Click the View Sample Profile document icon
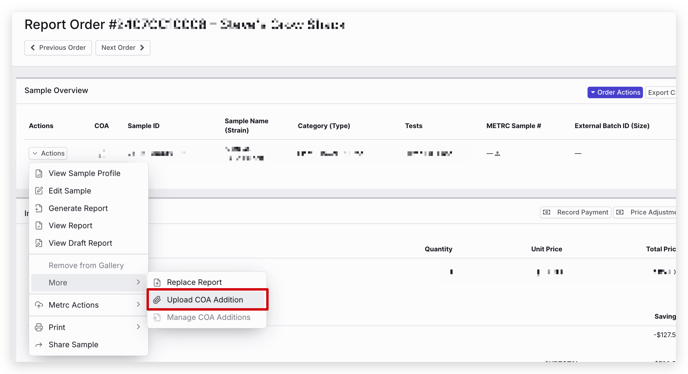Viewport: 688px width, 374px height. click(39, 173)
